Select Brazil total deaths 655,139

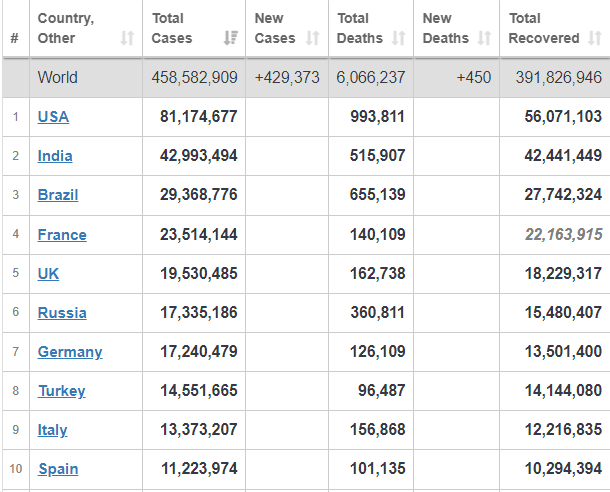[x=378, y=194]
